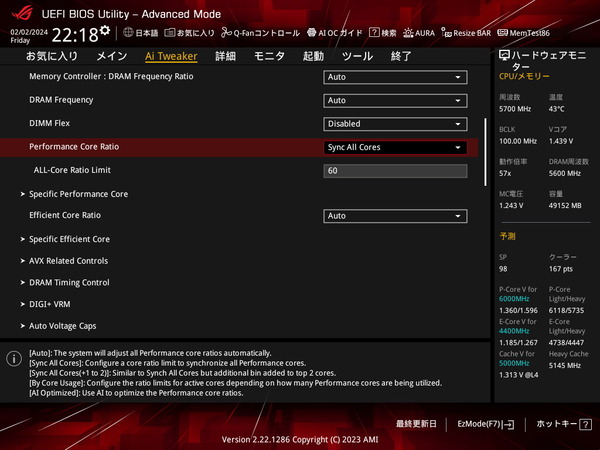Switch to the 詳細 tab
600x450 pixels.
(x=225, y=56)
